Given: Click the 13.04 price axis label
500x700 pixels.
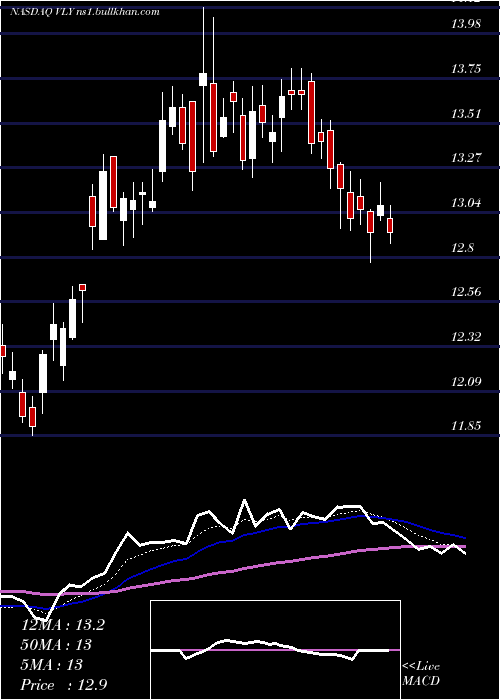Looking at the screenshot, I should pos(466,203).
